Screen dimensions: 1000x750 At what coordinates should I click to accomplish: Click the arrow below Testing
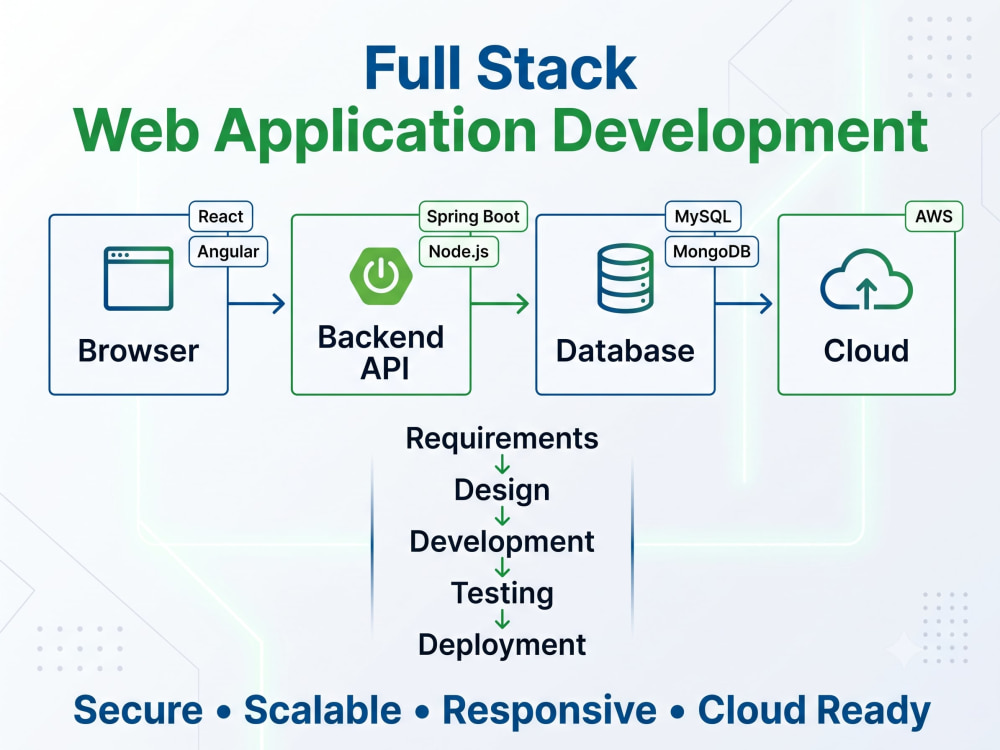pos(502,619)
